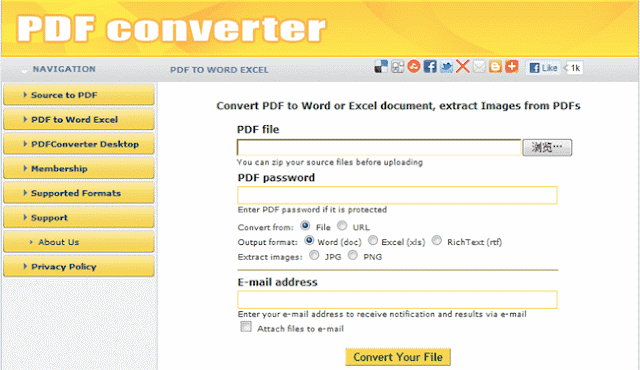Share page via Delicious icon
Image resolution: width=640 pixels, height=370 pixels.
click(381, 67)
